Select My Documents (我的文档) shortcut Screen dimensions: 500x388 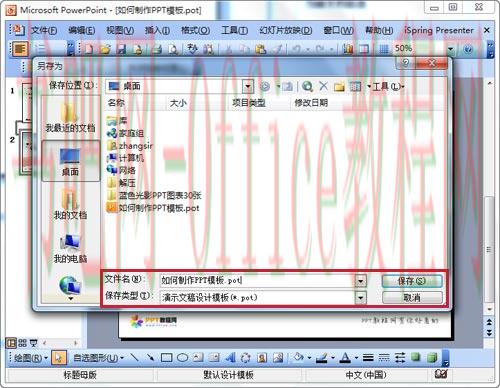coord(70,204)
